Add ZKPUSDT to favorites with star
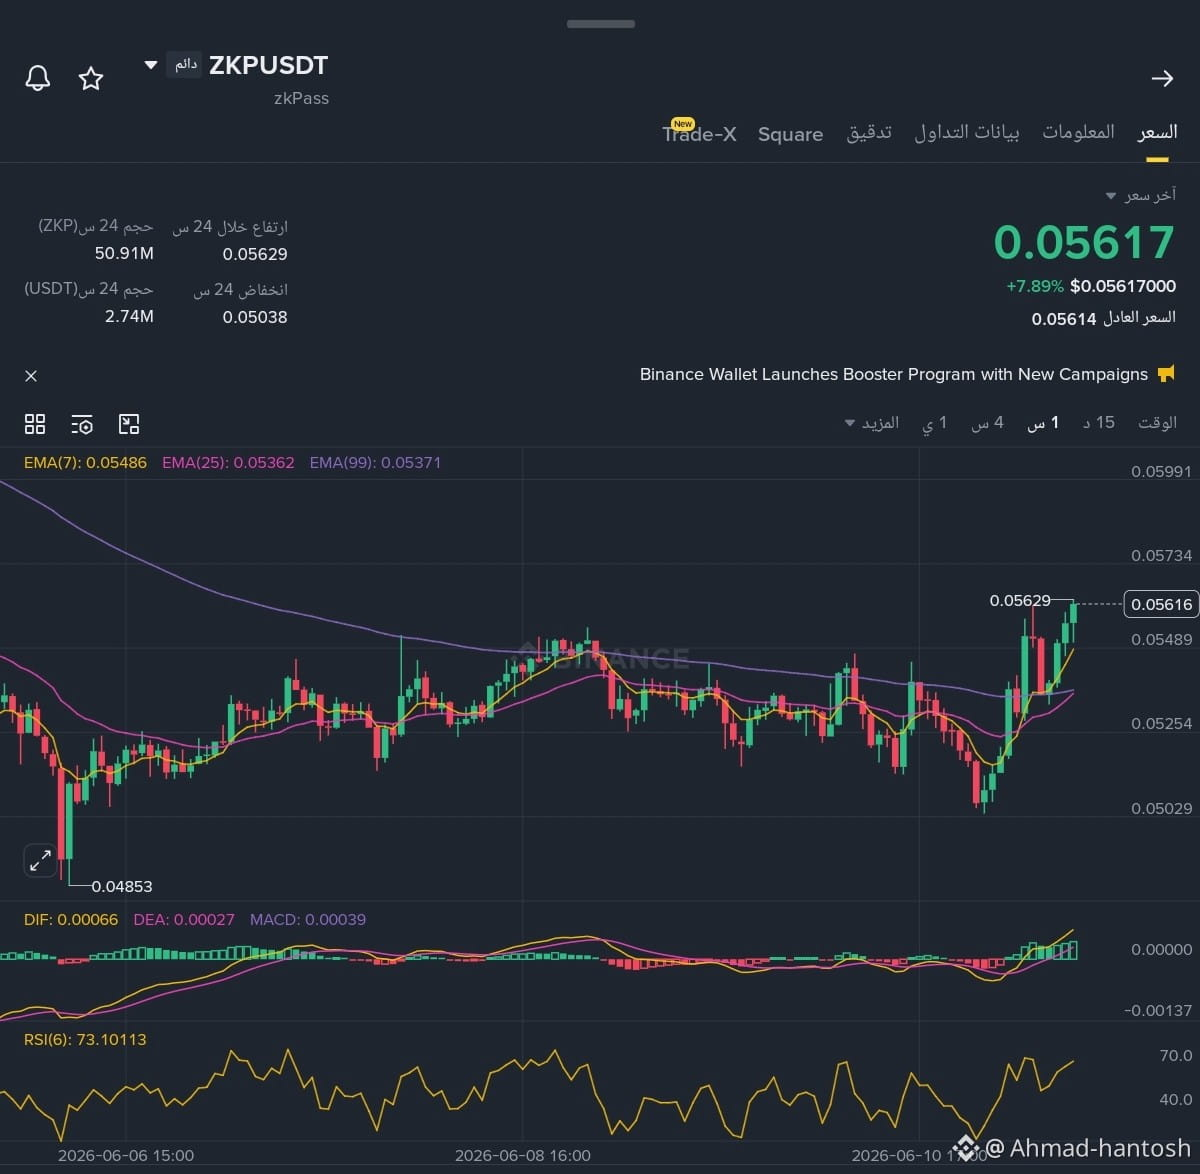The height and width of the screenshot is (1174, 1200). pos(91,78)
